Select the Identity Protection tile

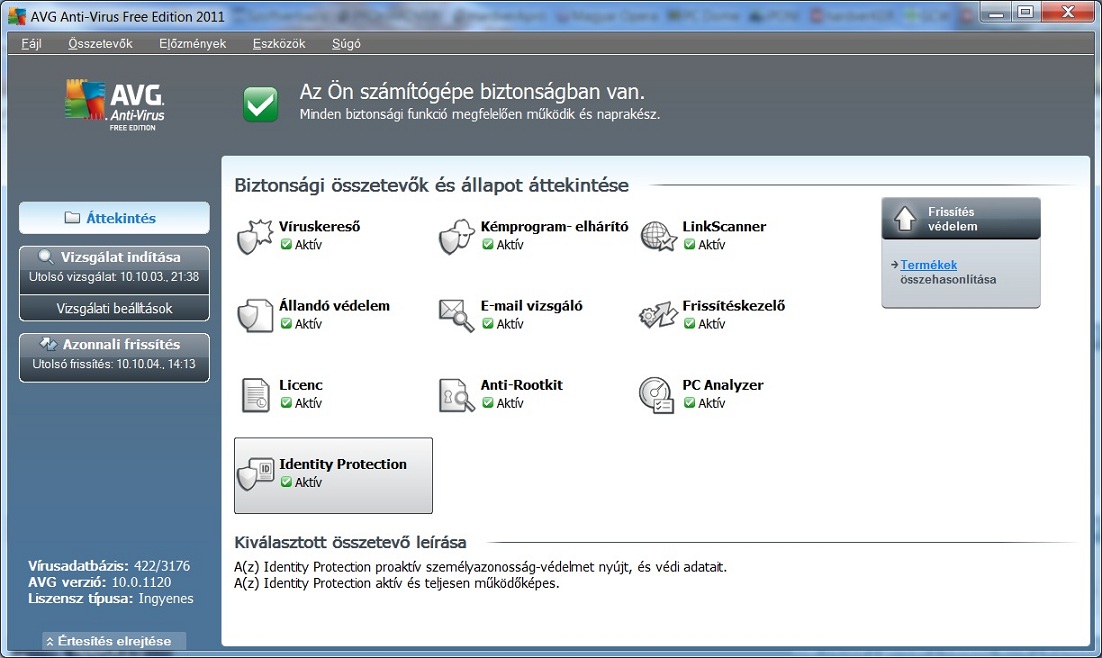(333, 474)
